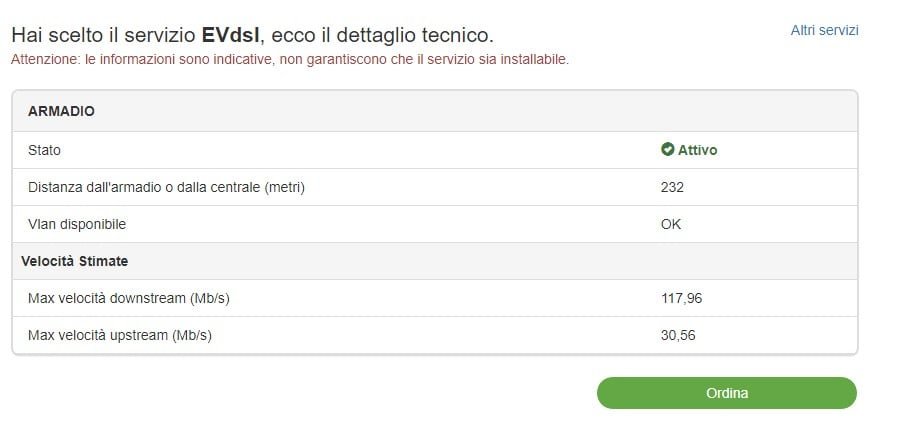Screen dimensions: 918x429
Task: Click the heading text Hai scelto il servizio
Action: (x=103, y=35)
